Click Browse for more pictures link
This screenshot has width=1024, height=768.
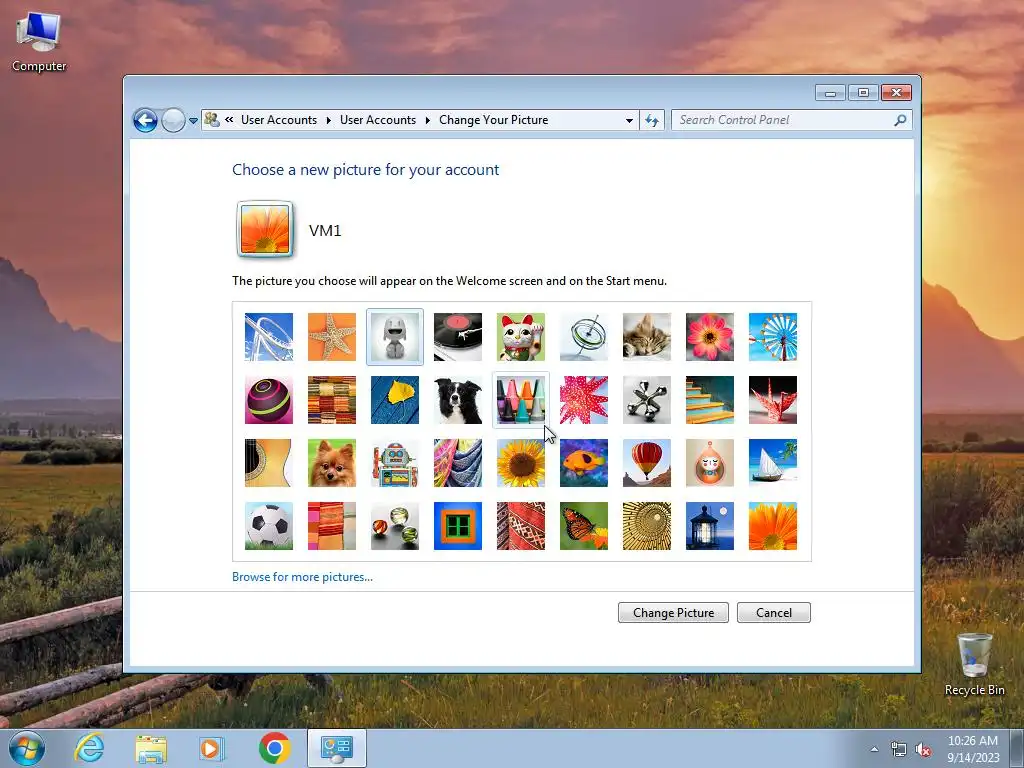pos(302,577)
